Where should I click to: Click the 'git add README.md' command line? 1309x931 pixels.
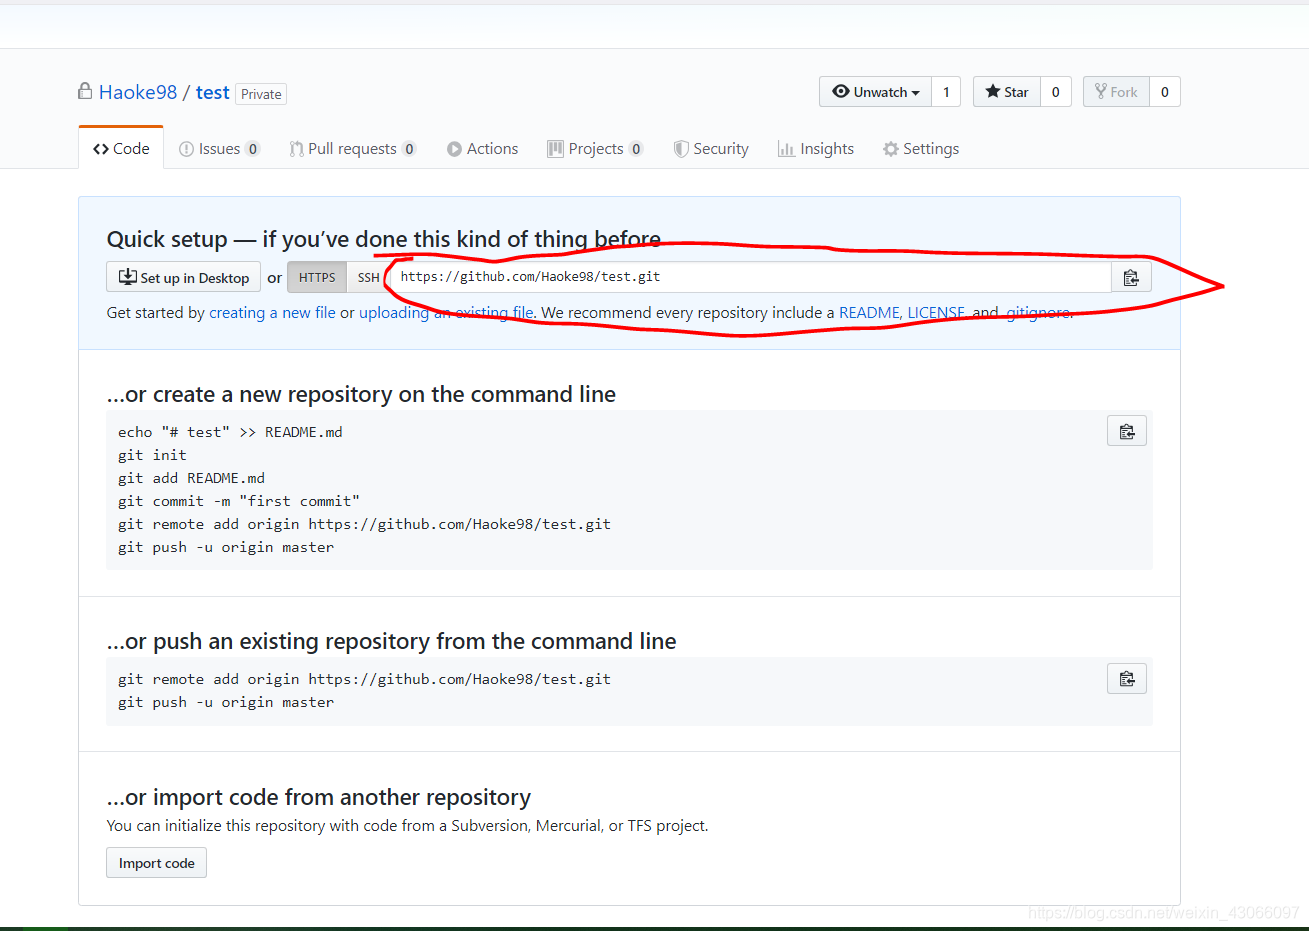click(191, 478)
